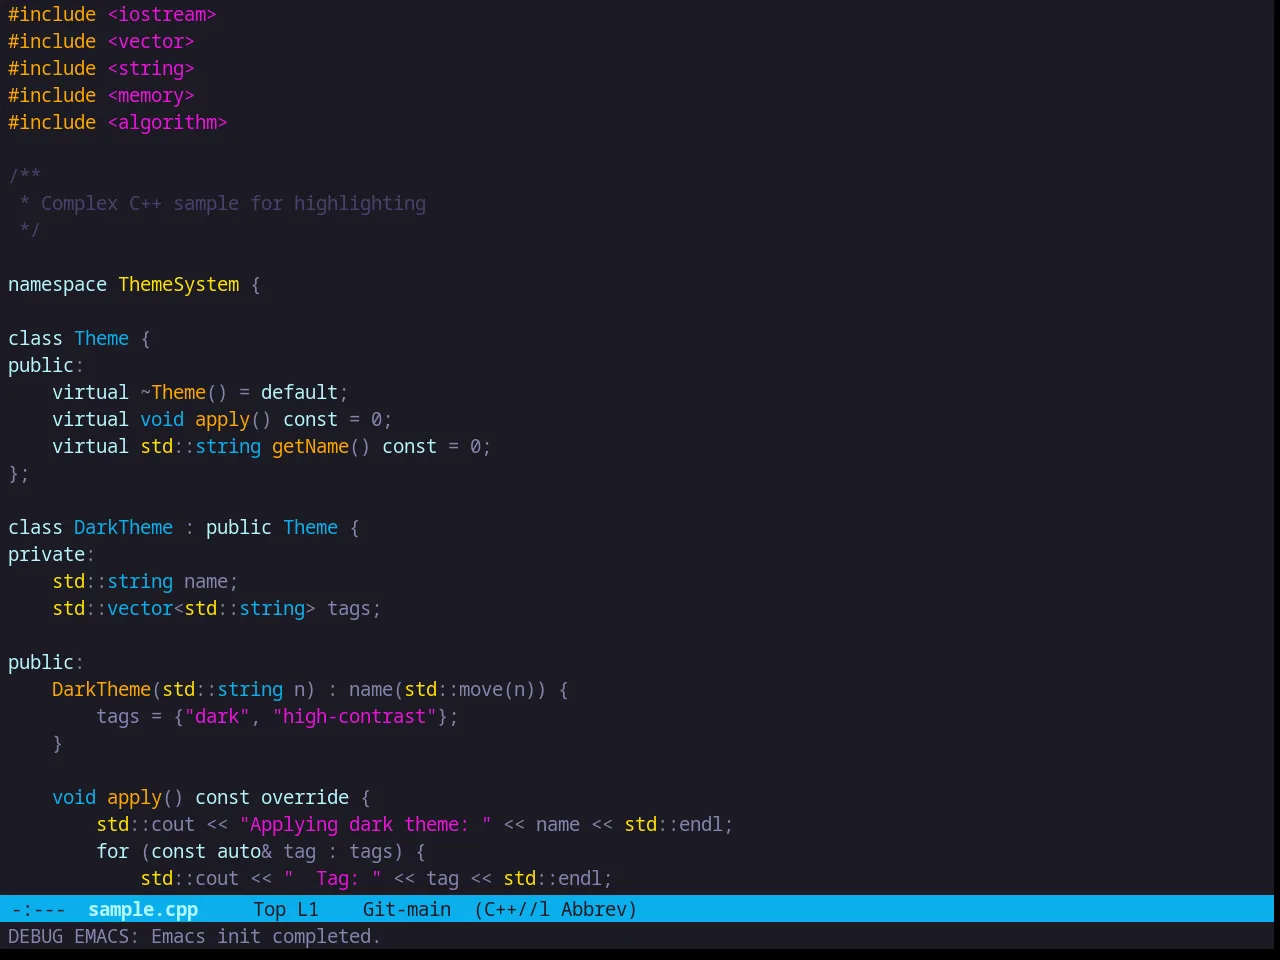Click 'apply' in virtual void apply declaration

[x=222, y=419]
